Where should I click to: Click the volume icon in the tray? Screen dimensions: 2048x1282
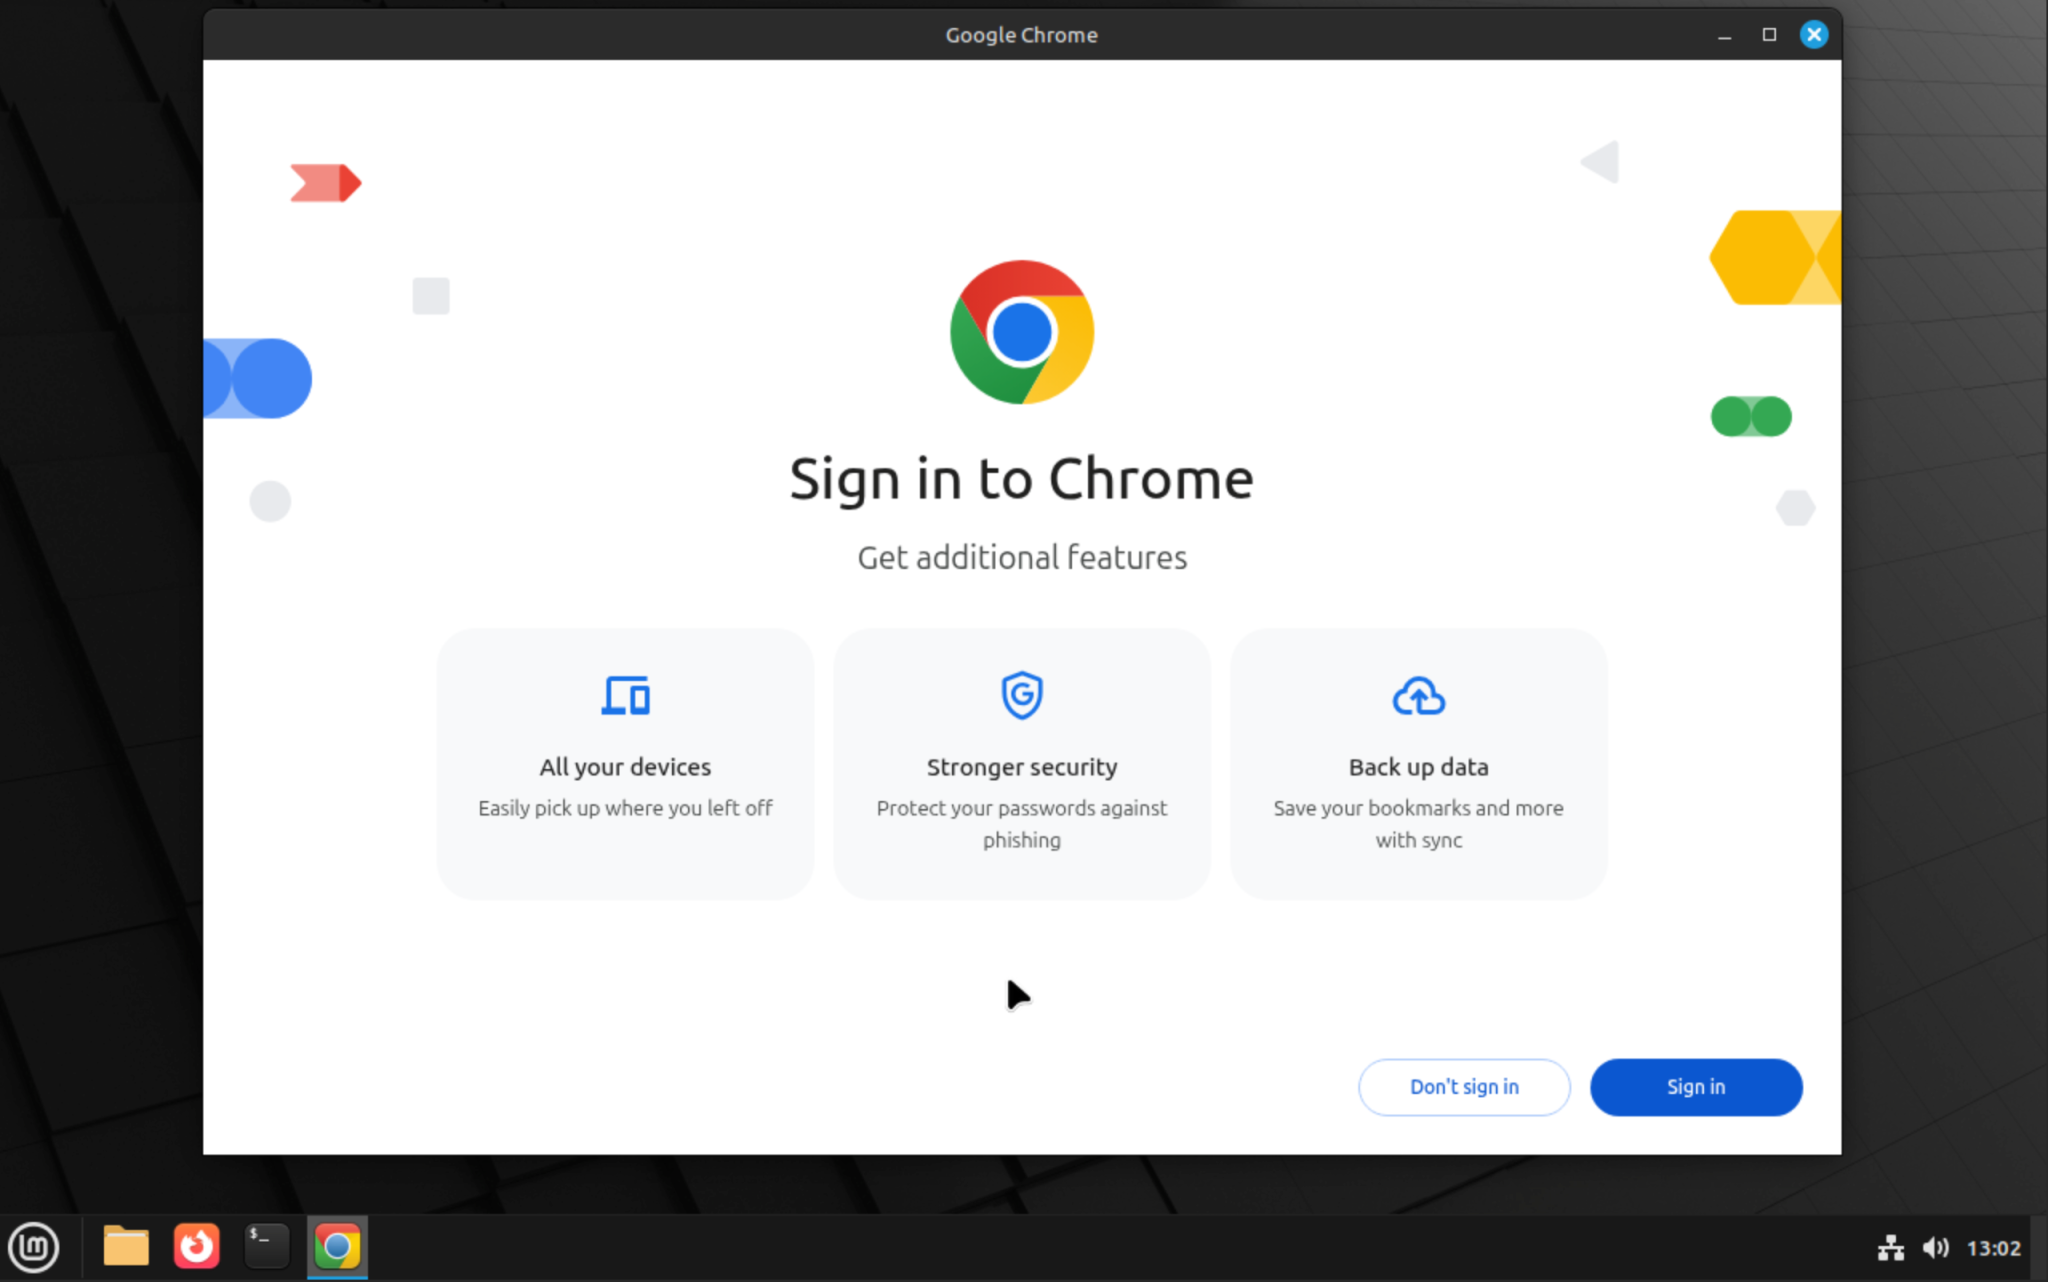(x=1936, y=1247)
